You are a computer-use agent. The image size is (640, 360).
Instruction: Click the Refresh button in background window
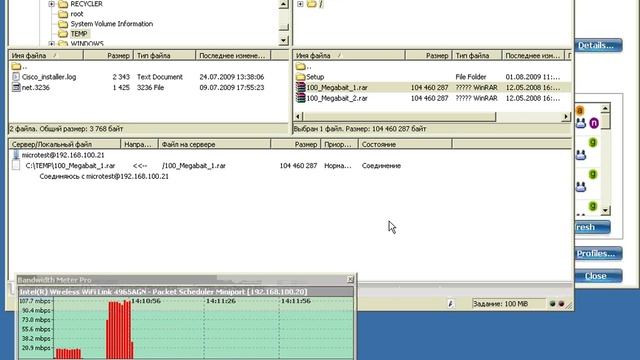[592, 227]
